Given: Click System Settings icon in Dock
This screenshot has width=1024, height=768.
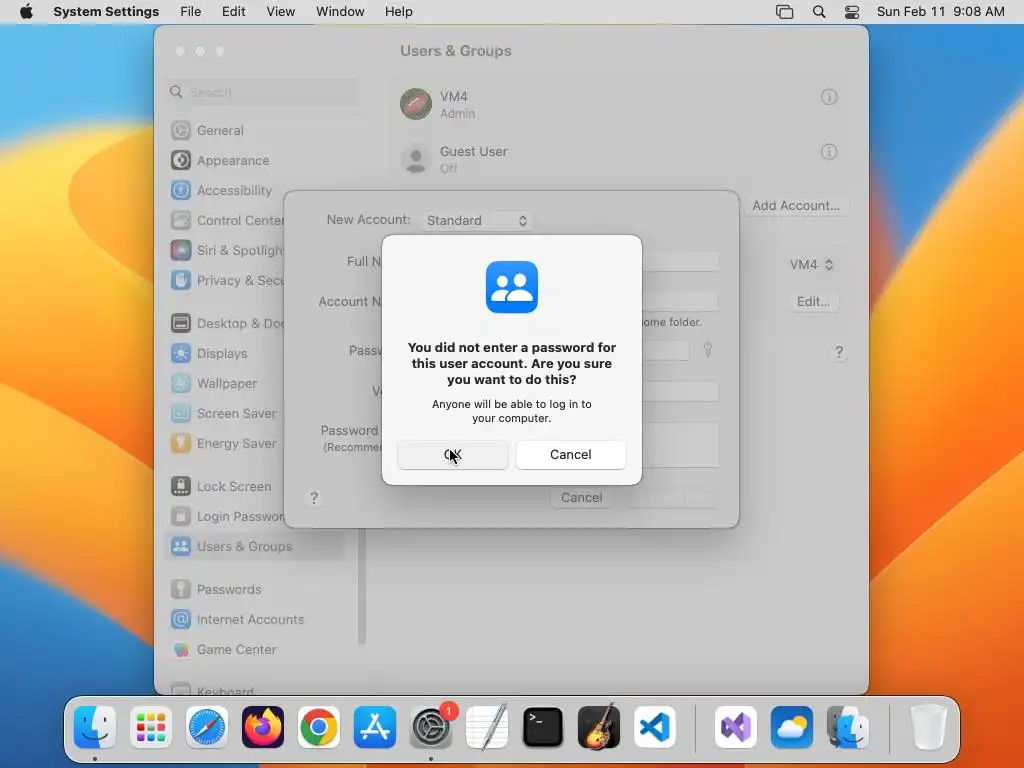Looking at the screenshot, I should pyautogui.click(x=431, y=727).
